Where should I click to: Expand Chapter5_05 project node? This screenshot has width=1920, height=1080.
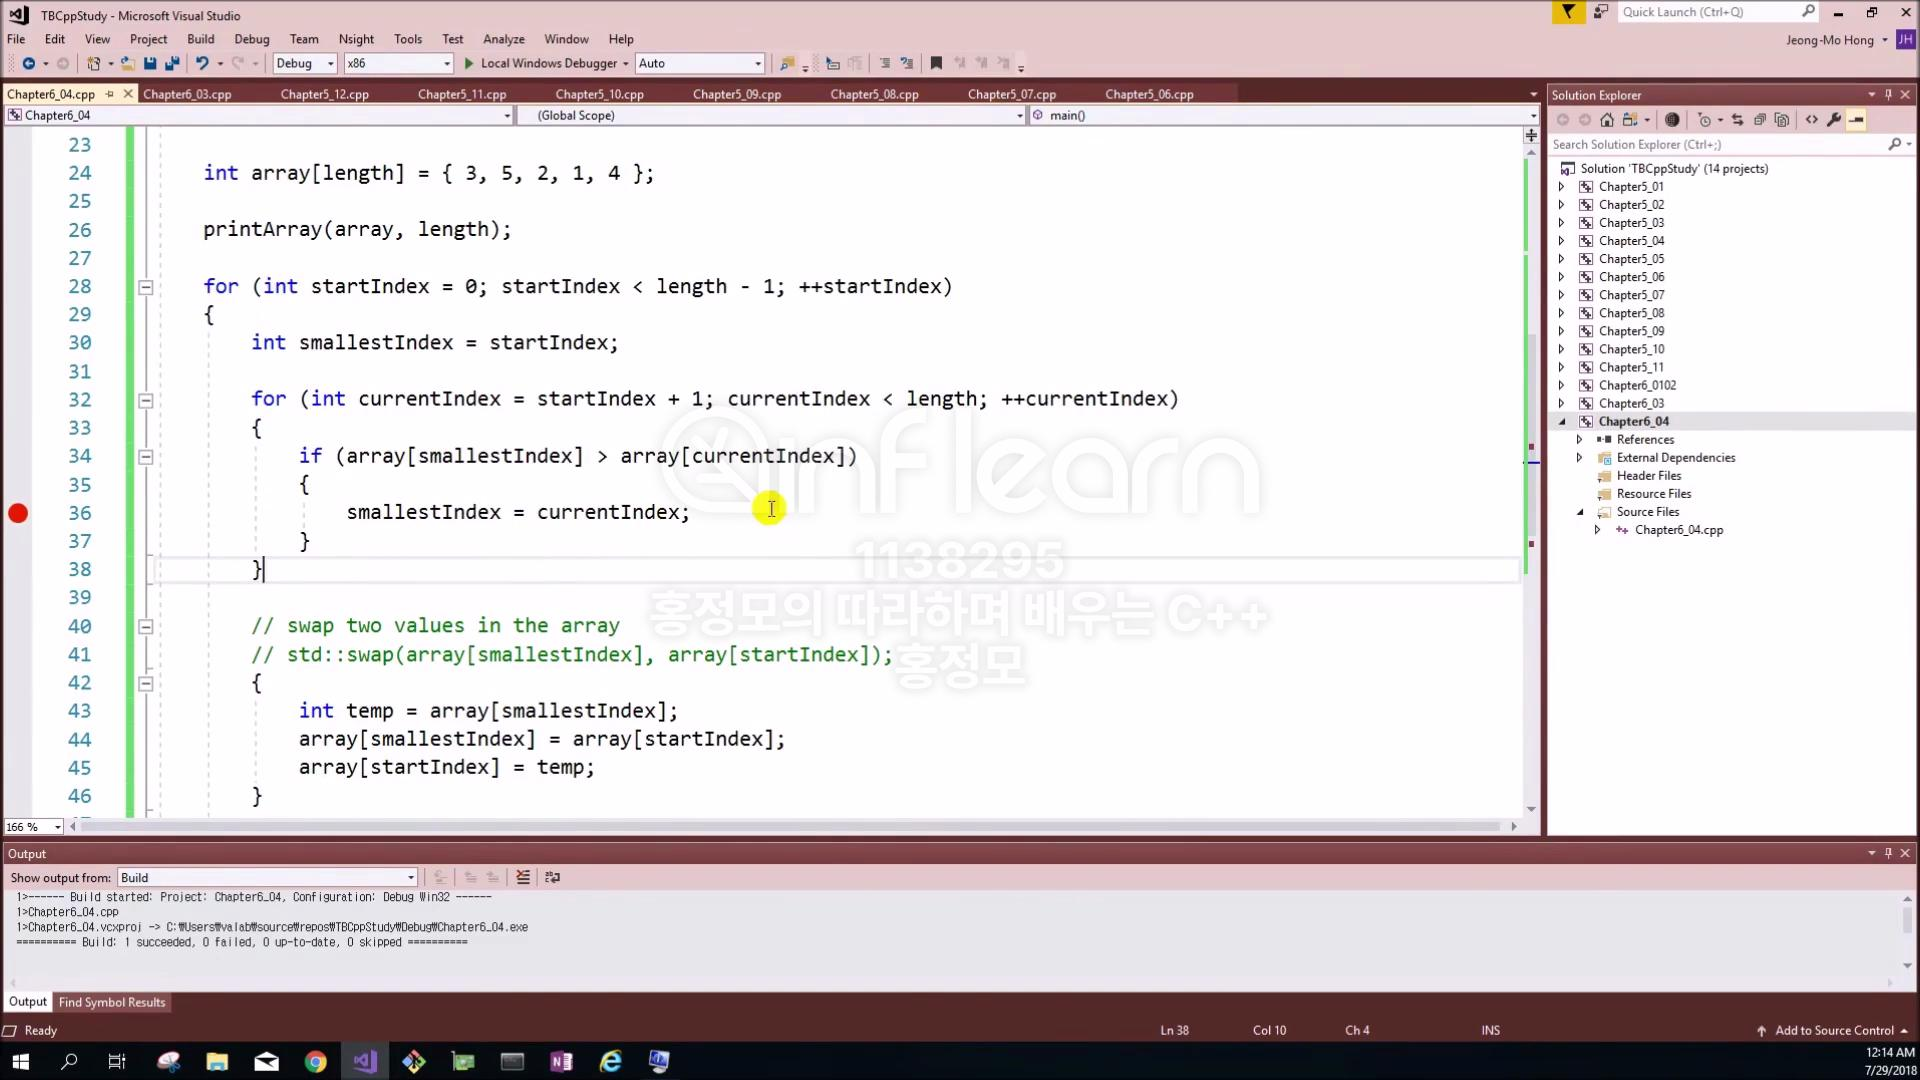[x=1562, y=259]
